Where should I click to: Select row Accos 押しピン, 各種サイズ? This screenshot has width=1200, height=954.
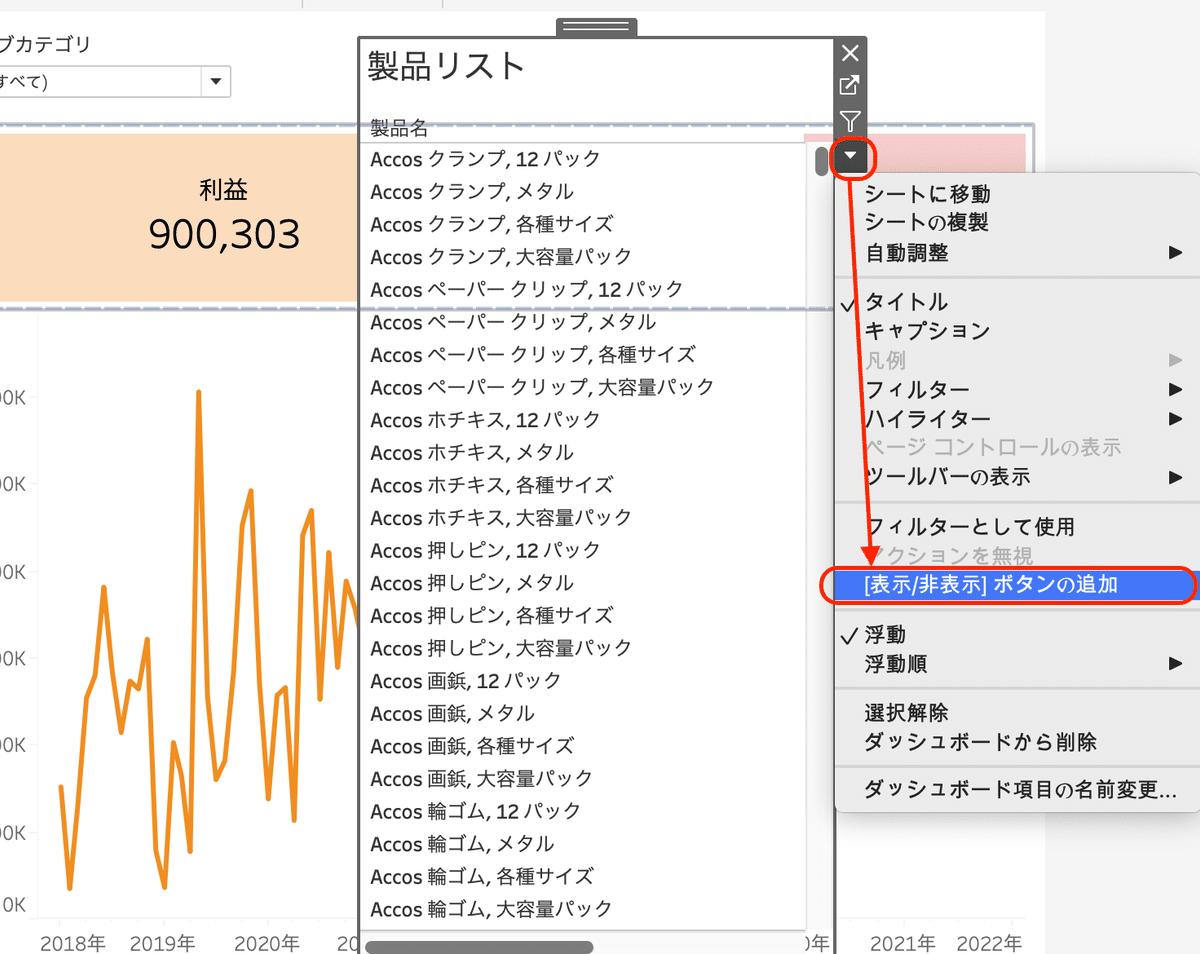point(491,616)
